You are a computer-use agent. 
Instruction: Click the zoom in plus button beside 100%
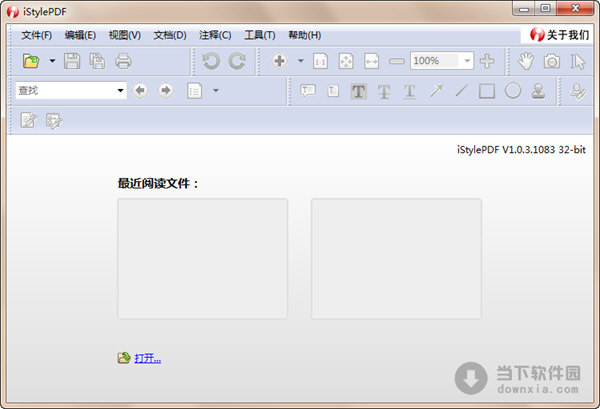coord(487,61)
